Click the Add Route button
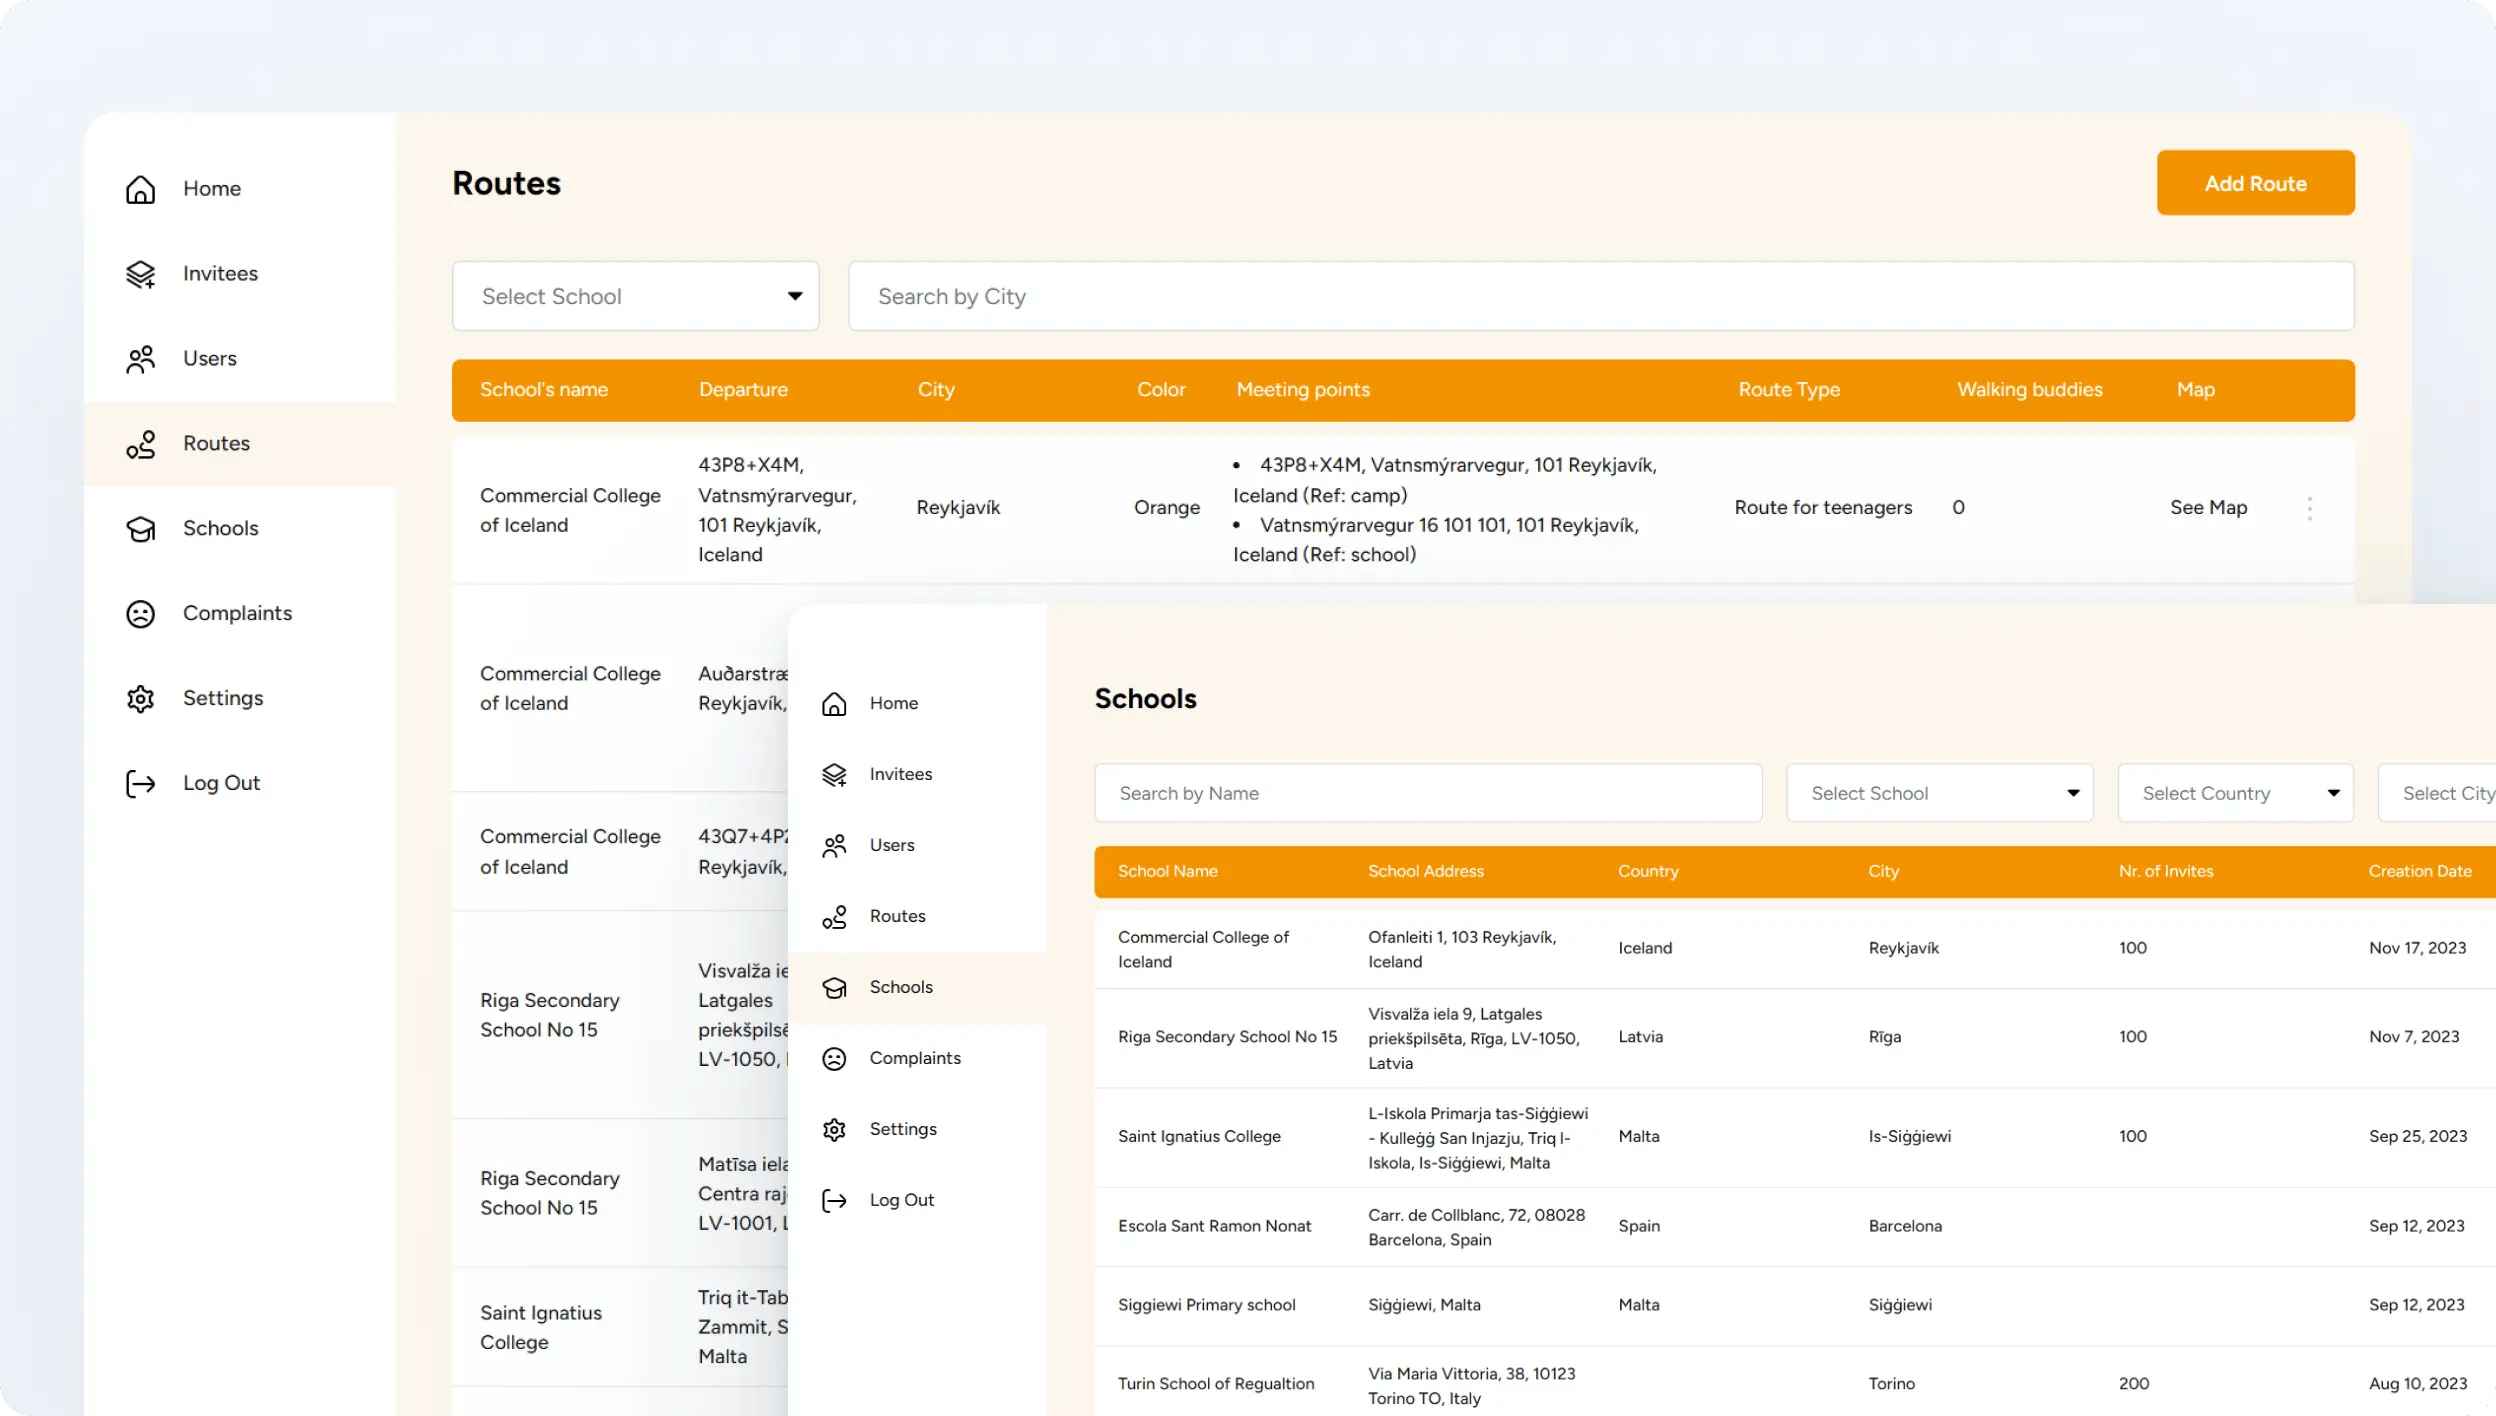 pyautogui.click(x=2256, y=183)
